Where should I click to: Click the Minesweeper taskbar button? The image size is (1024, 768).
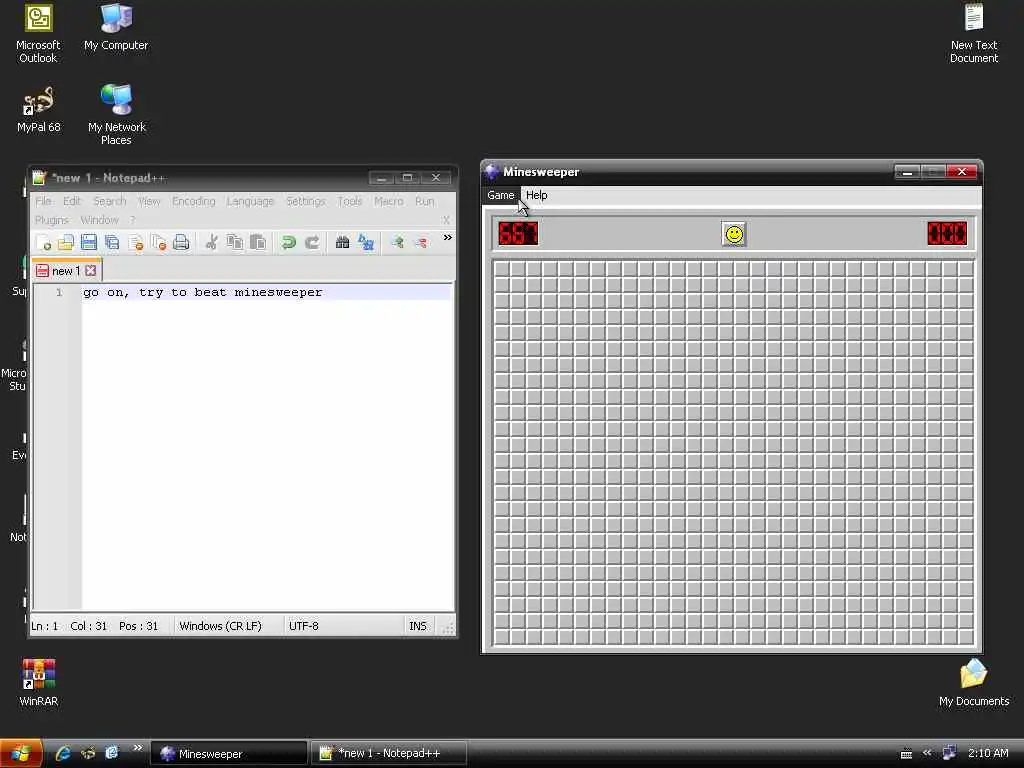229,754
